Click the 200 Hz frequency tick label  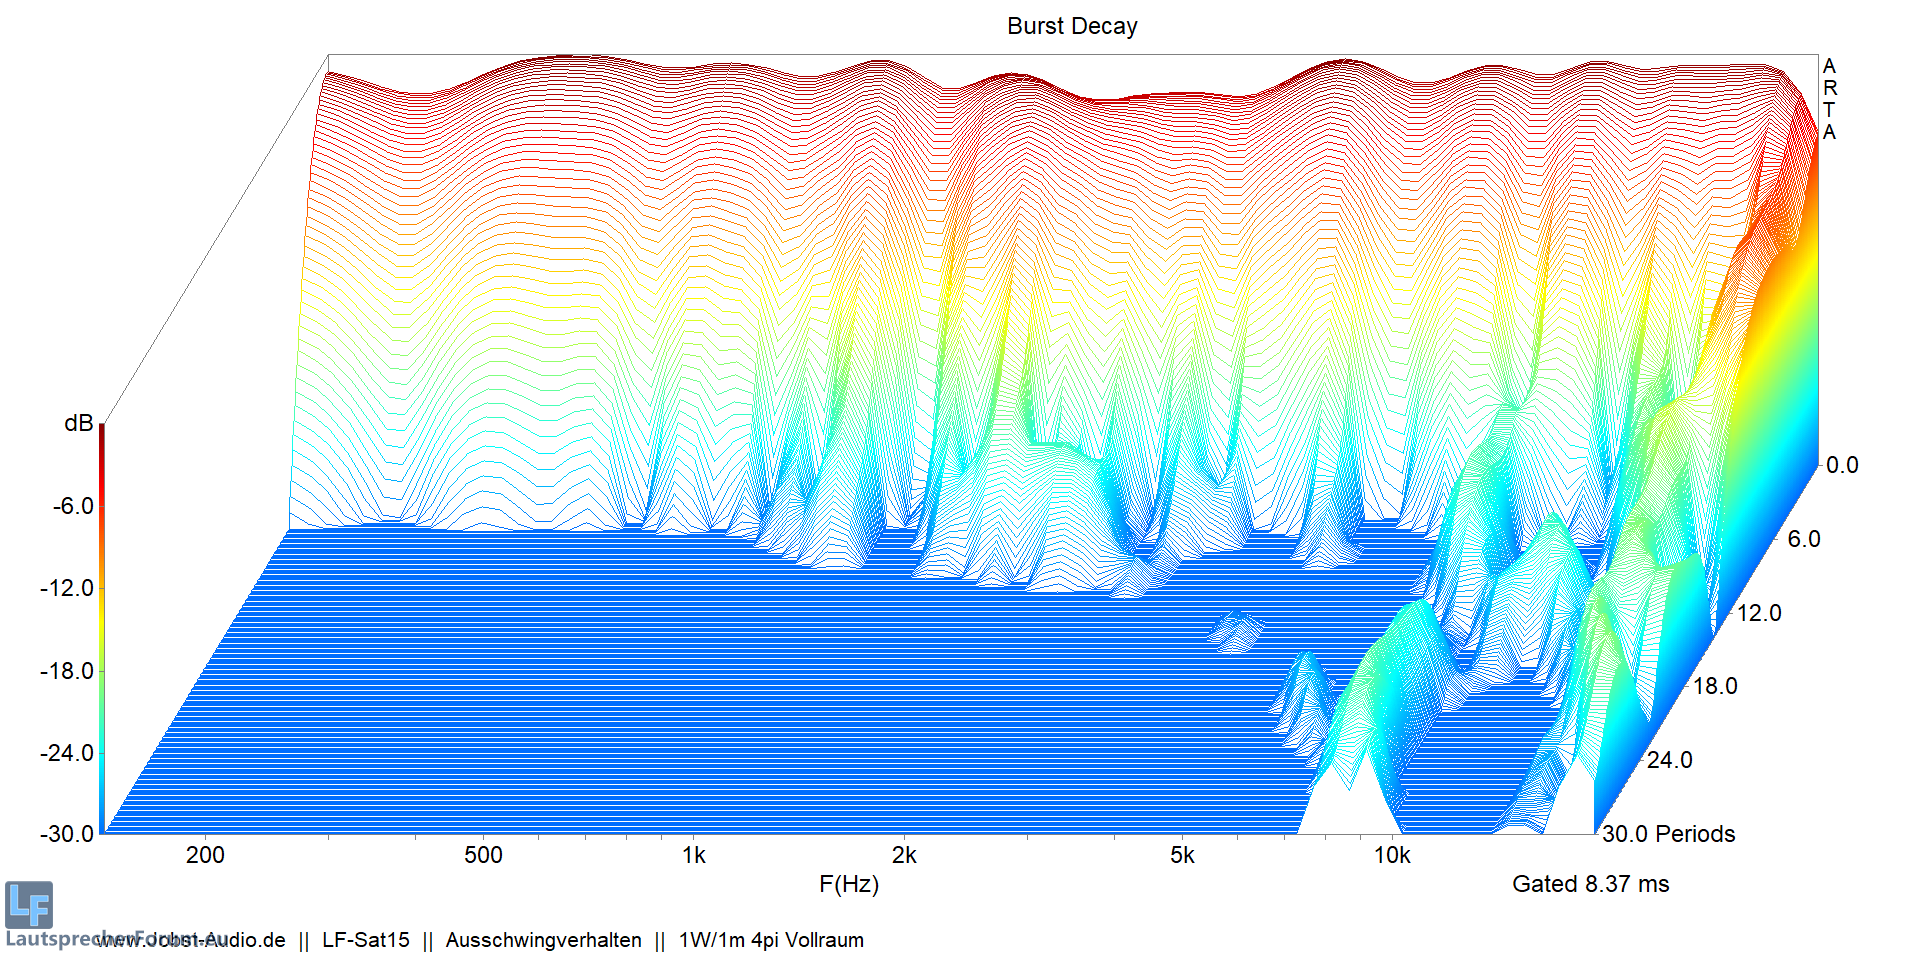(205, 855)
